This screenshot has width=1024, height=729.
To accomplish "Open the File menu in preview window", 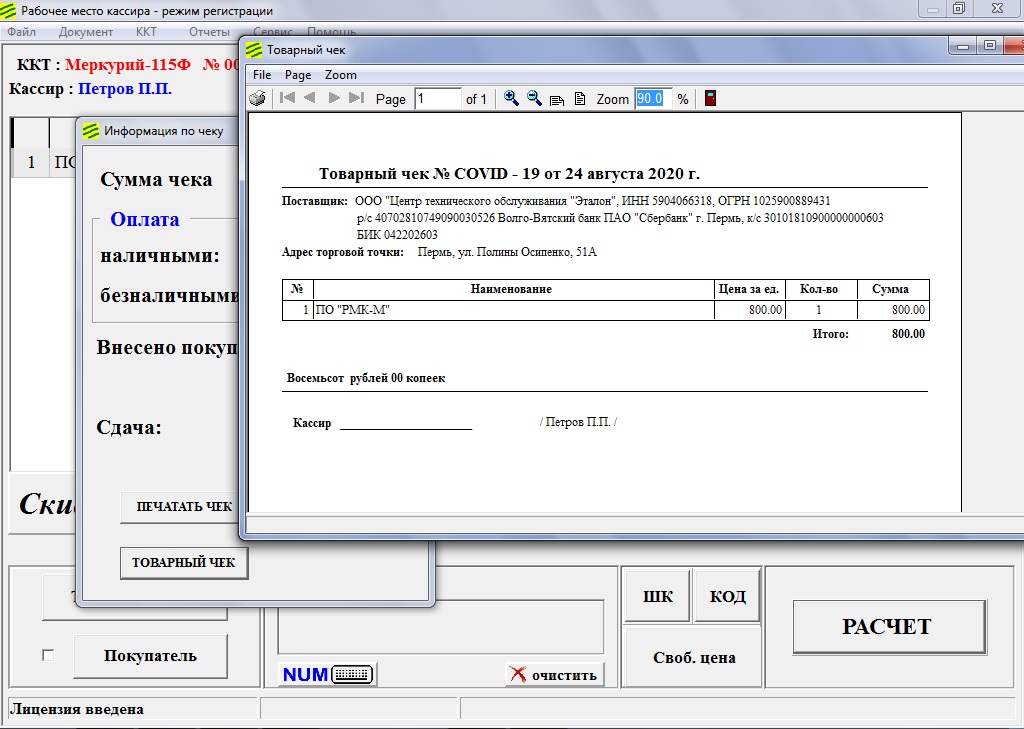I will 262,75.
